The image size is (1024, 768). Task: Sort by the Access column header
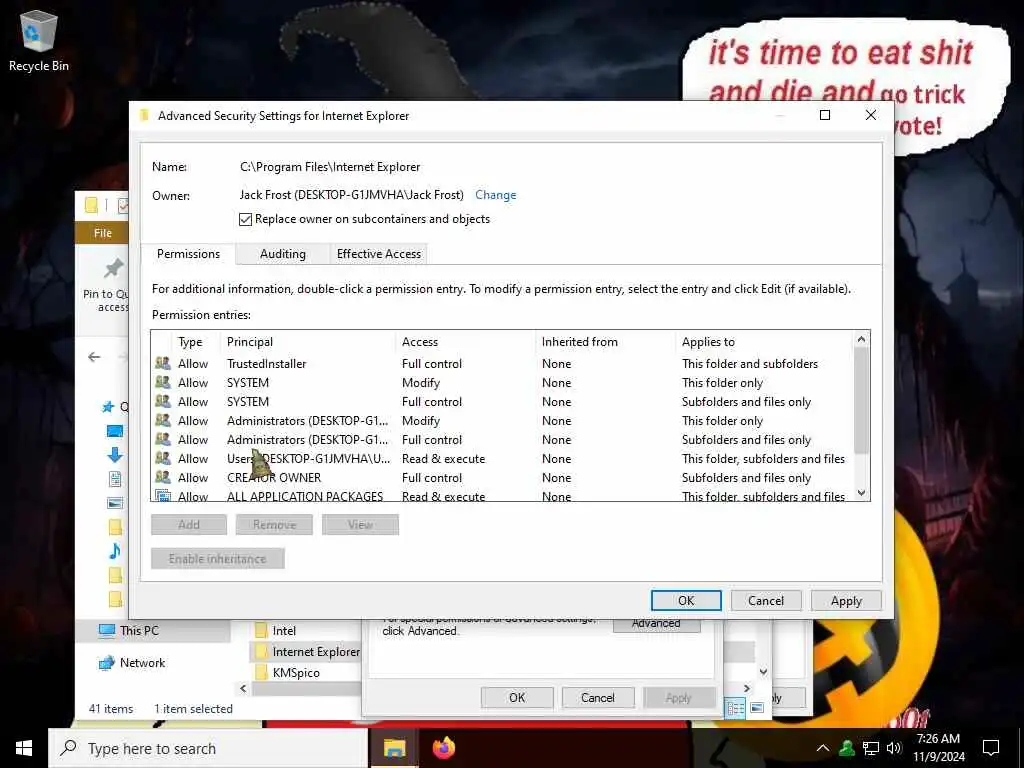click(466, 342)
